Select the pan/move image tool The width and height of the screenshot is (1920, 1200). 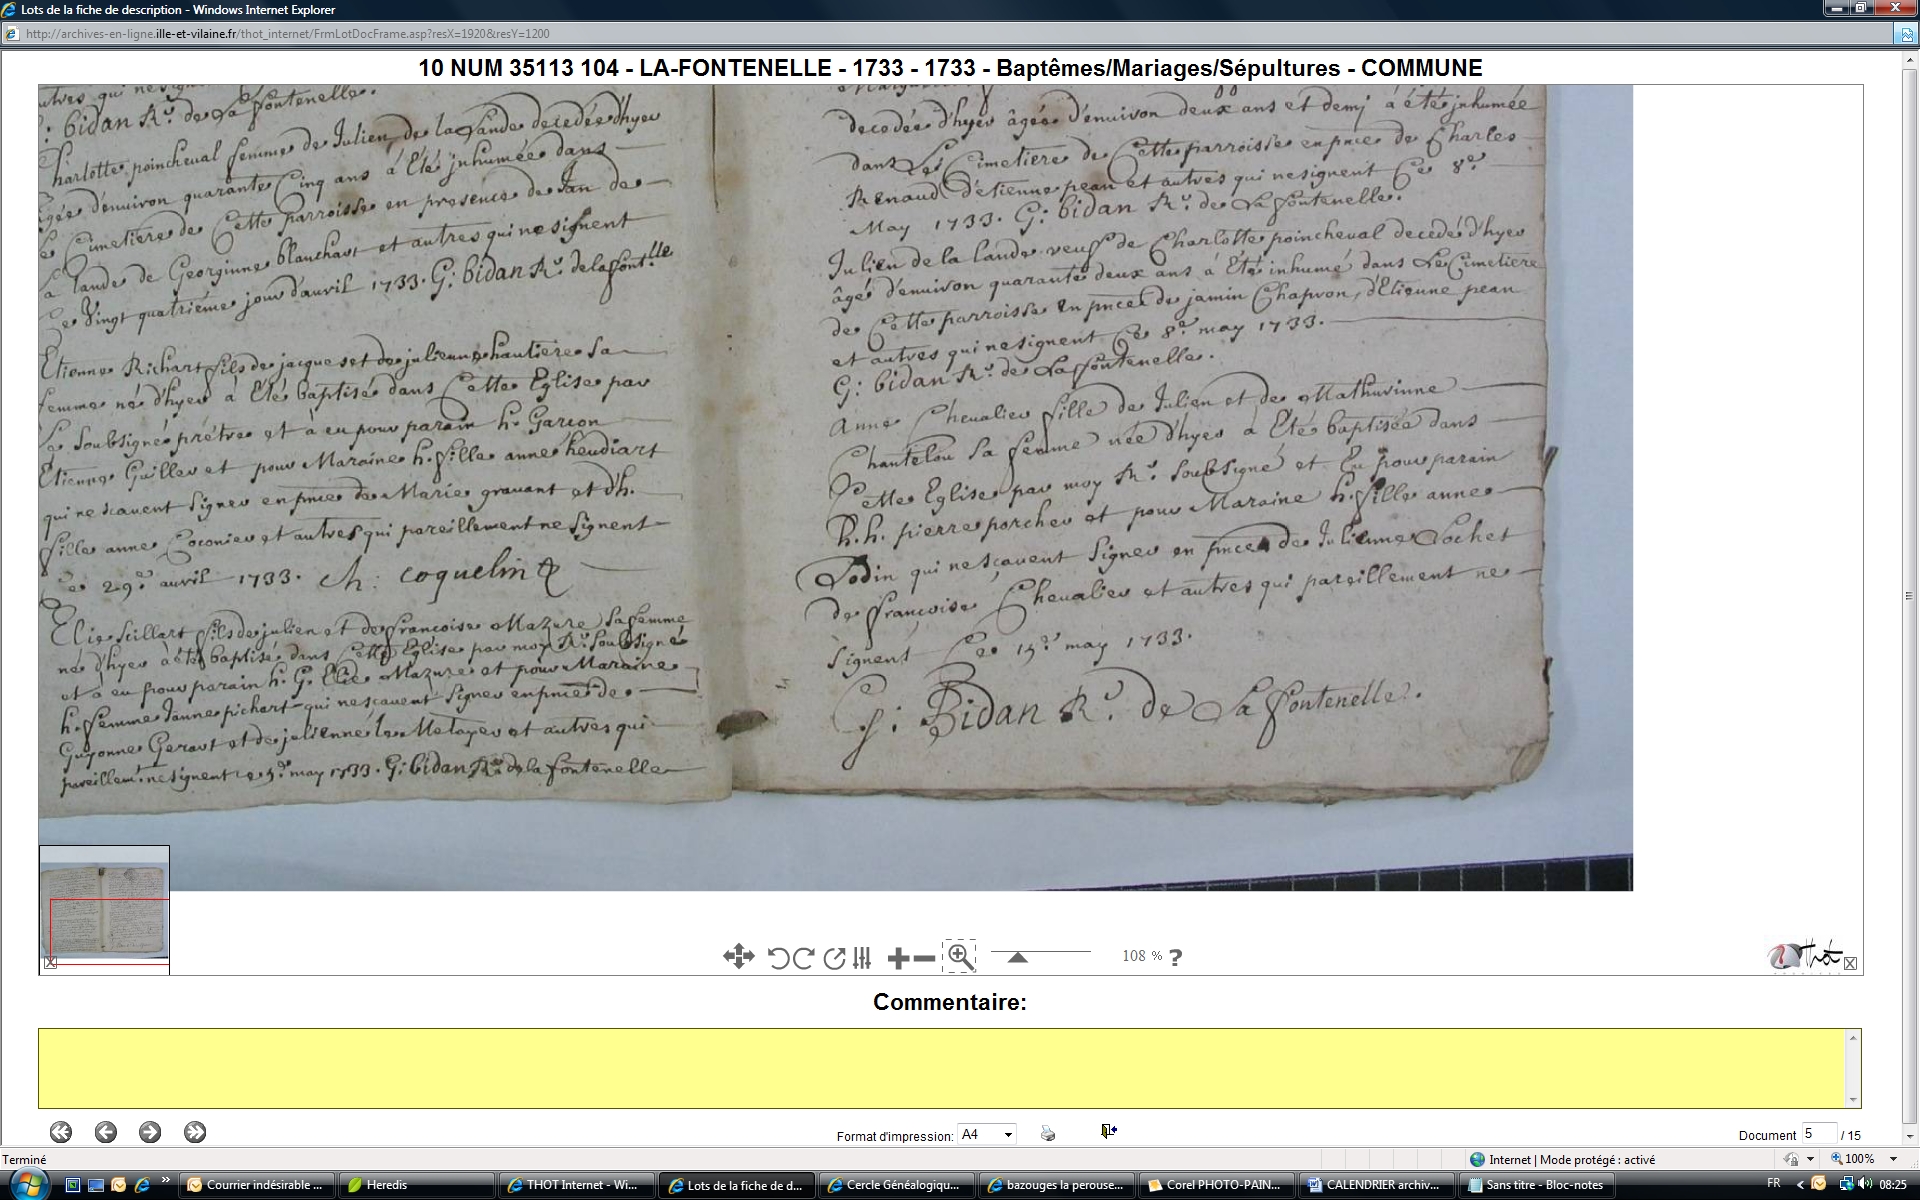point(738,957)
